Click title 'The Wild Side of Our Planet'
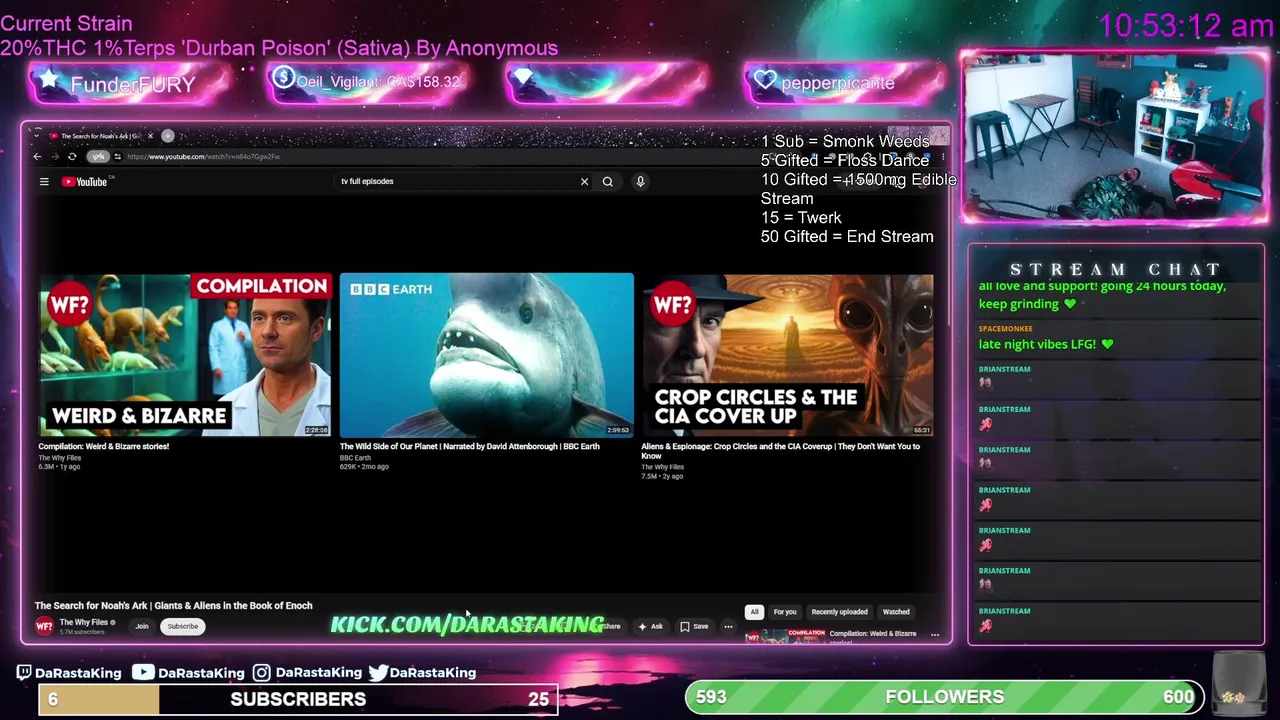Image resolution: width=1280 pixels, height=720 pixels. point(469,446)
